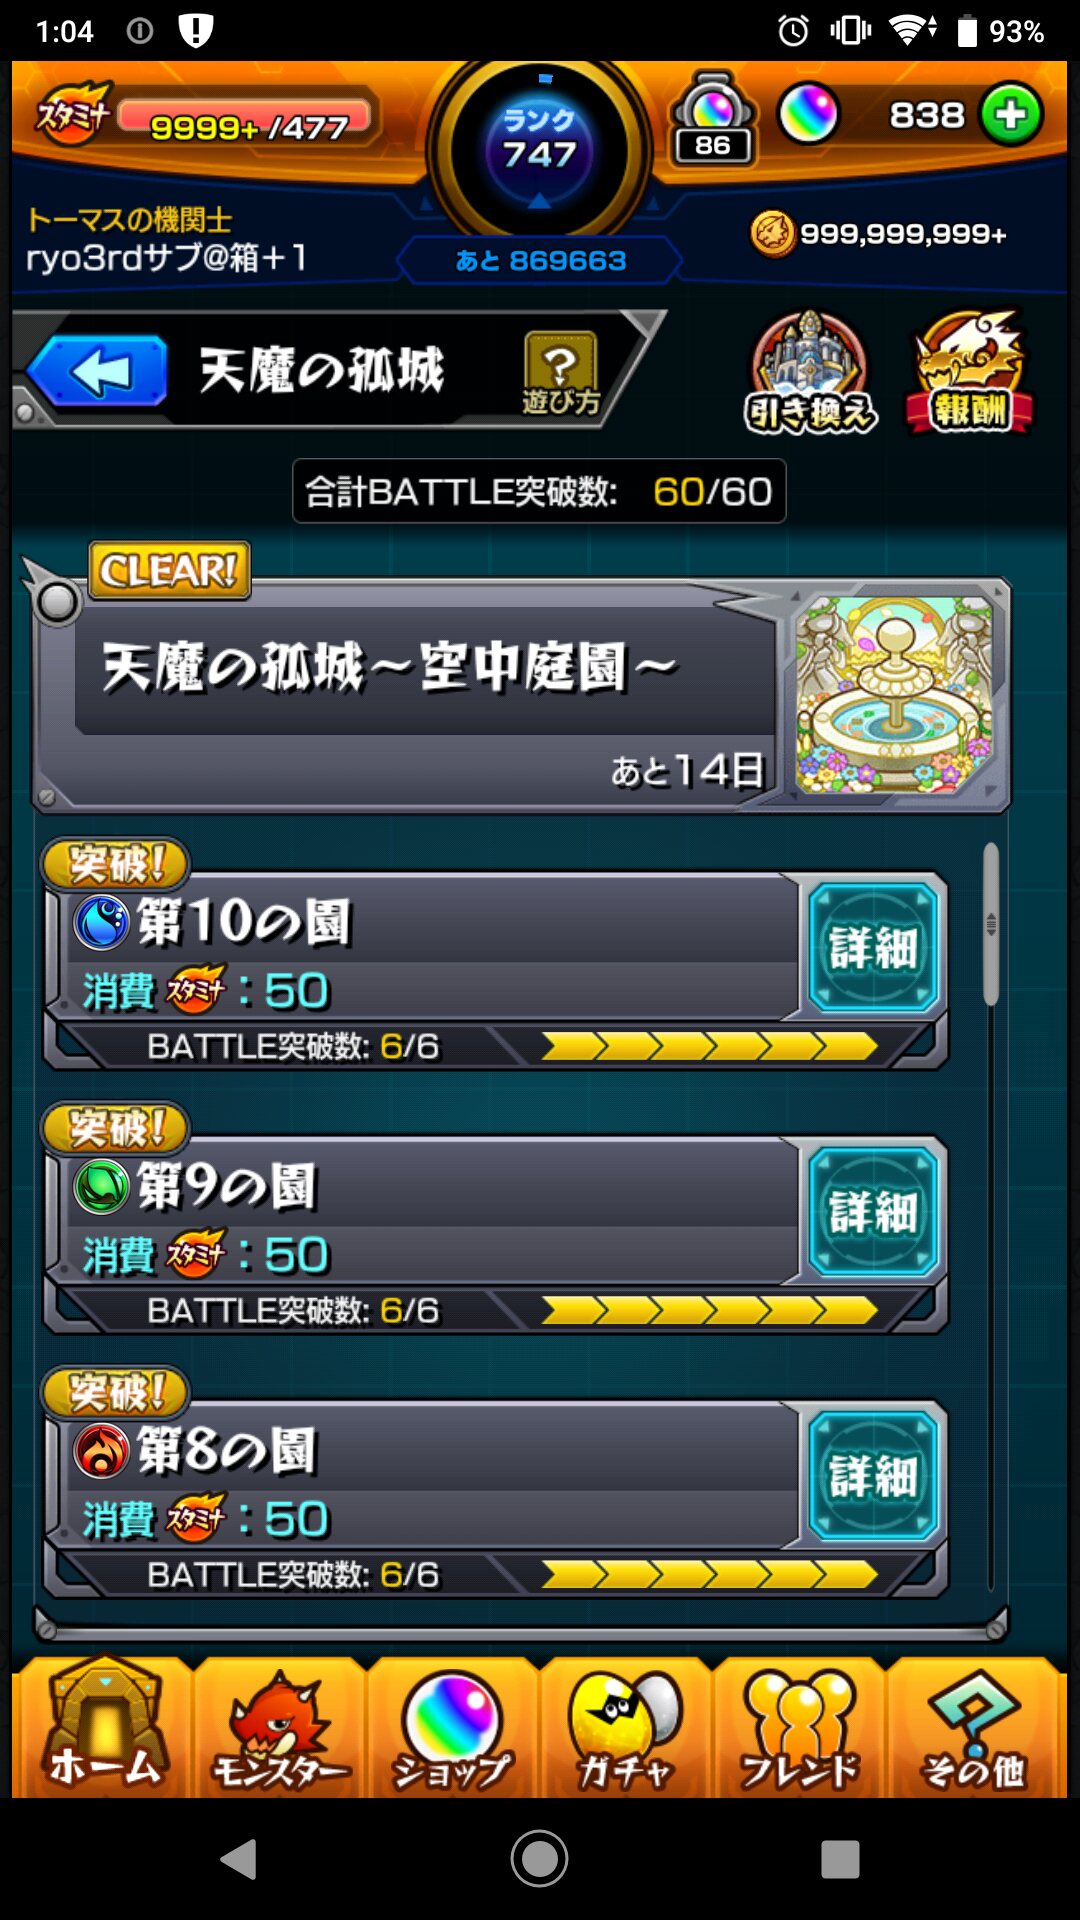Tap 詳細 for 第9の園
Viewport: 1080px width, 1920px height.
873,1211
